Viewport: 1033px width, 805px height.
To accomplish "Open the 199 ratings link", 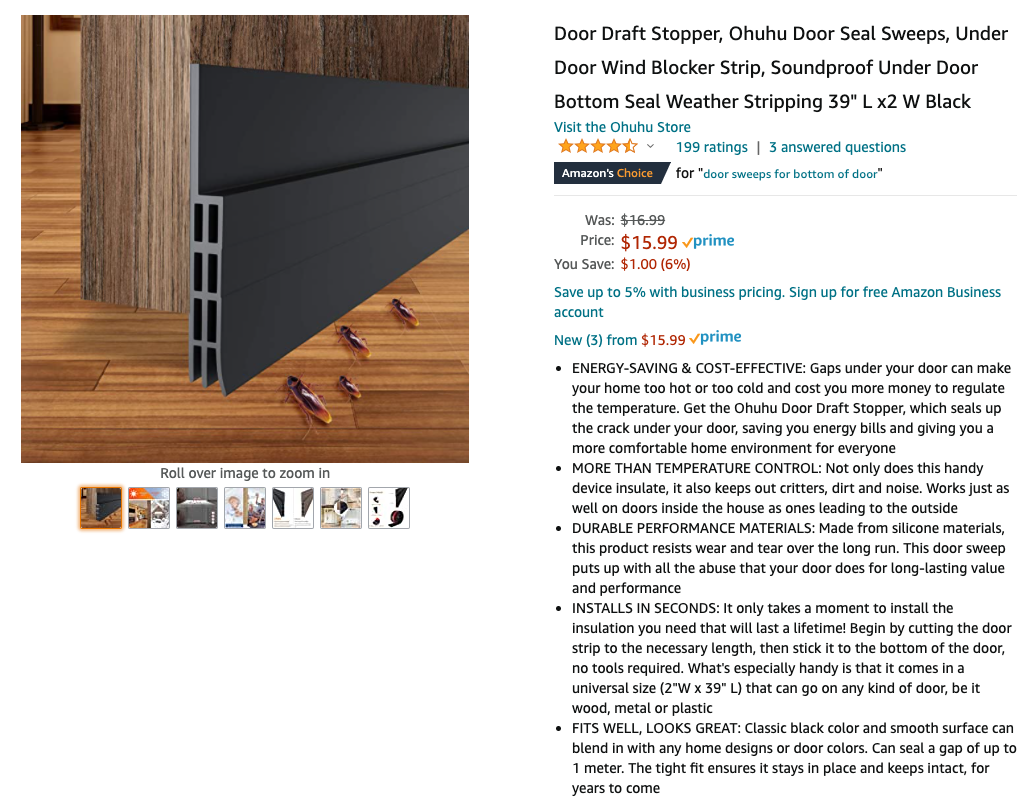I will click(x=712, y=147).
